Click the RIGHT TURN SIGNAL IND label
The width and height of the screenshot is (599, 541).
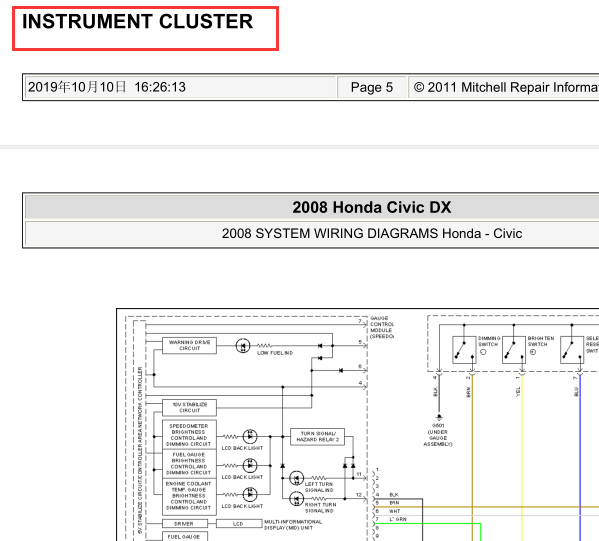pyautogui.click(x=320, y=507)
